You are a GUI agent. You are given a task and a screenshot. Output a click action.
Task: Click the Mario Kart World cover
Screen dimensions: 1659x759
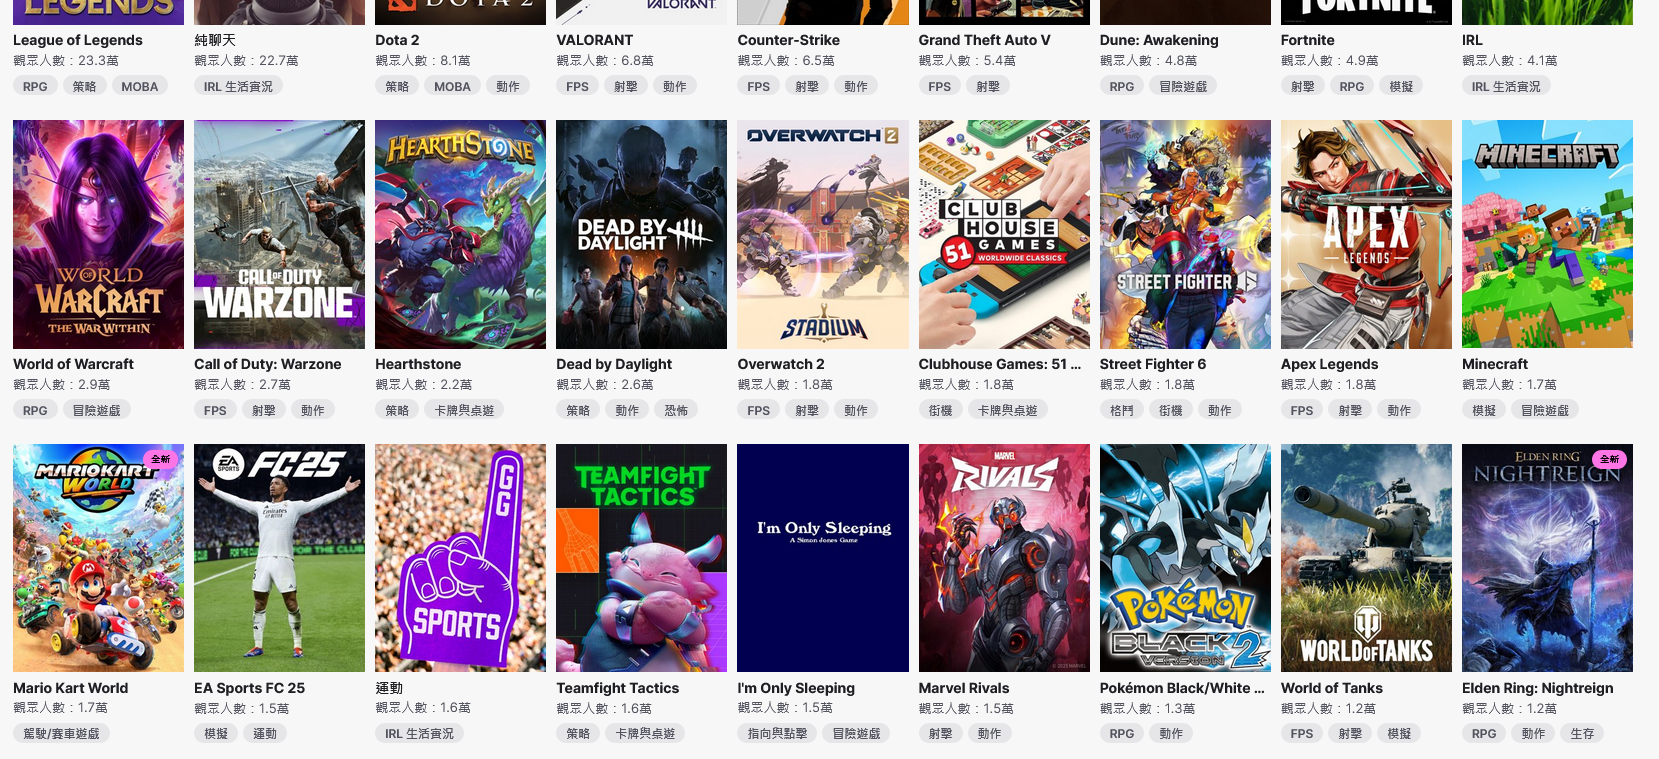coord(98,558)
